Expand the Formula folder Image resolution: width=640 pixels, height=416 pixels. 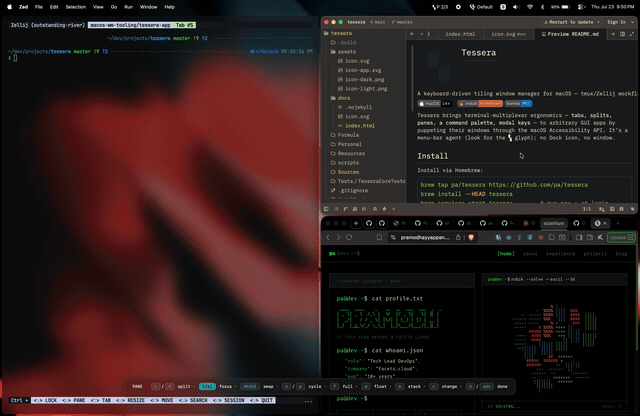point(345,135)
